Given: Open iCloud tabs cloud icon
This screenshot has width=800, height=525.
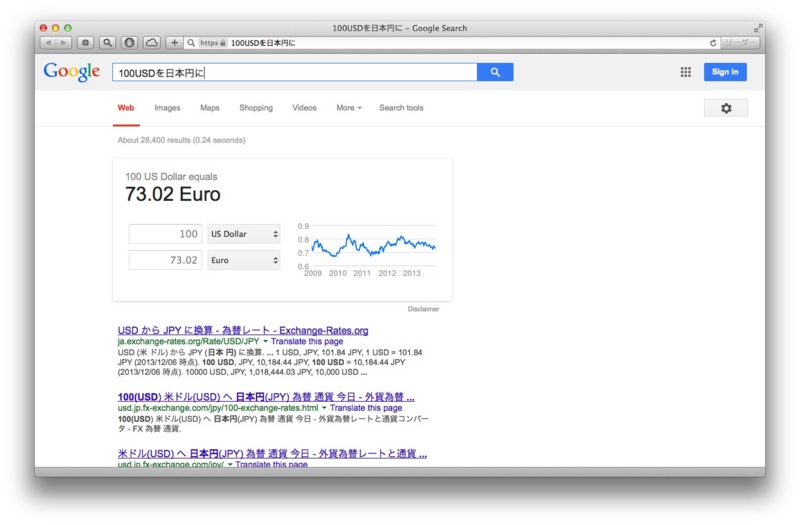Looking at the screenshot, I should (152, 43).
